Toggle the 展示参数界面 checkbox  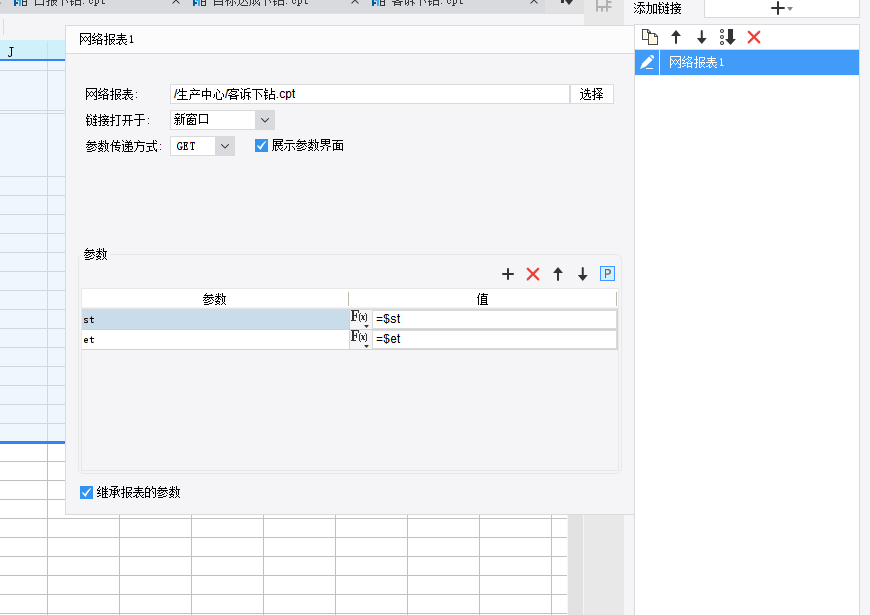click(261, 145)
